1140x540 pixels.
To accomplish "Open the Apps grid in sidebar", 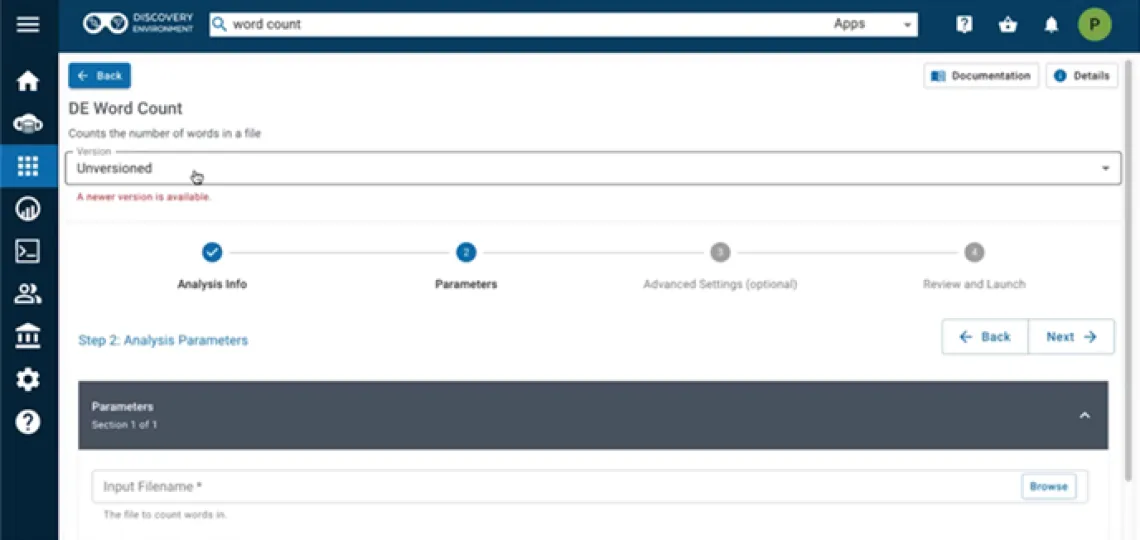I will tap(28, 166).
